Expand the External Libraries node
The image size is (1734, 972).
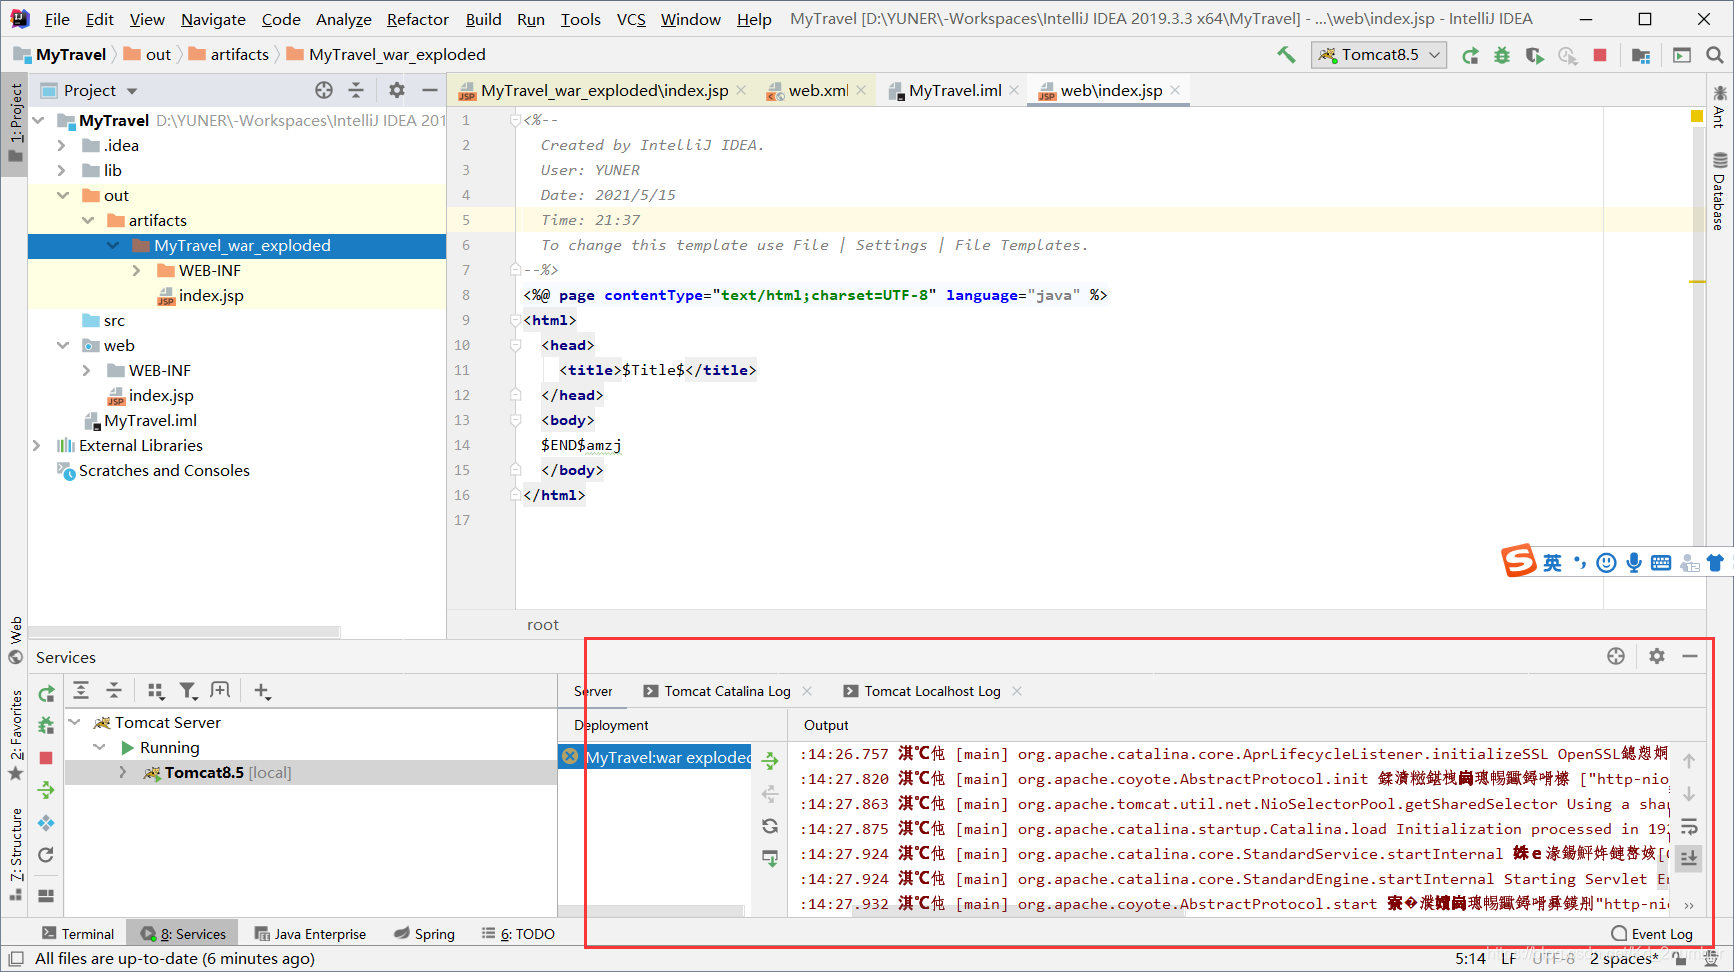[x=37, y=446]
